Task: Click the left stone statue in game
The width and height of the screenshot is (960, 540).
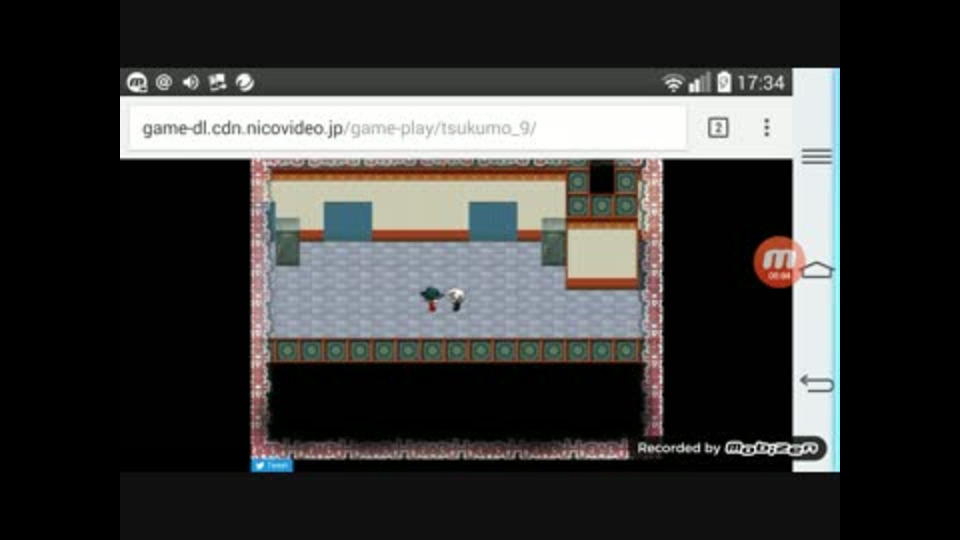Action: pyautogui.click(x=287, y=242)
